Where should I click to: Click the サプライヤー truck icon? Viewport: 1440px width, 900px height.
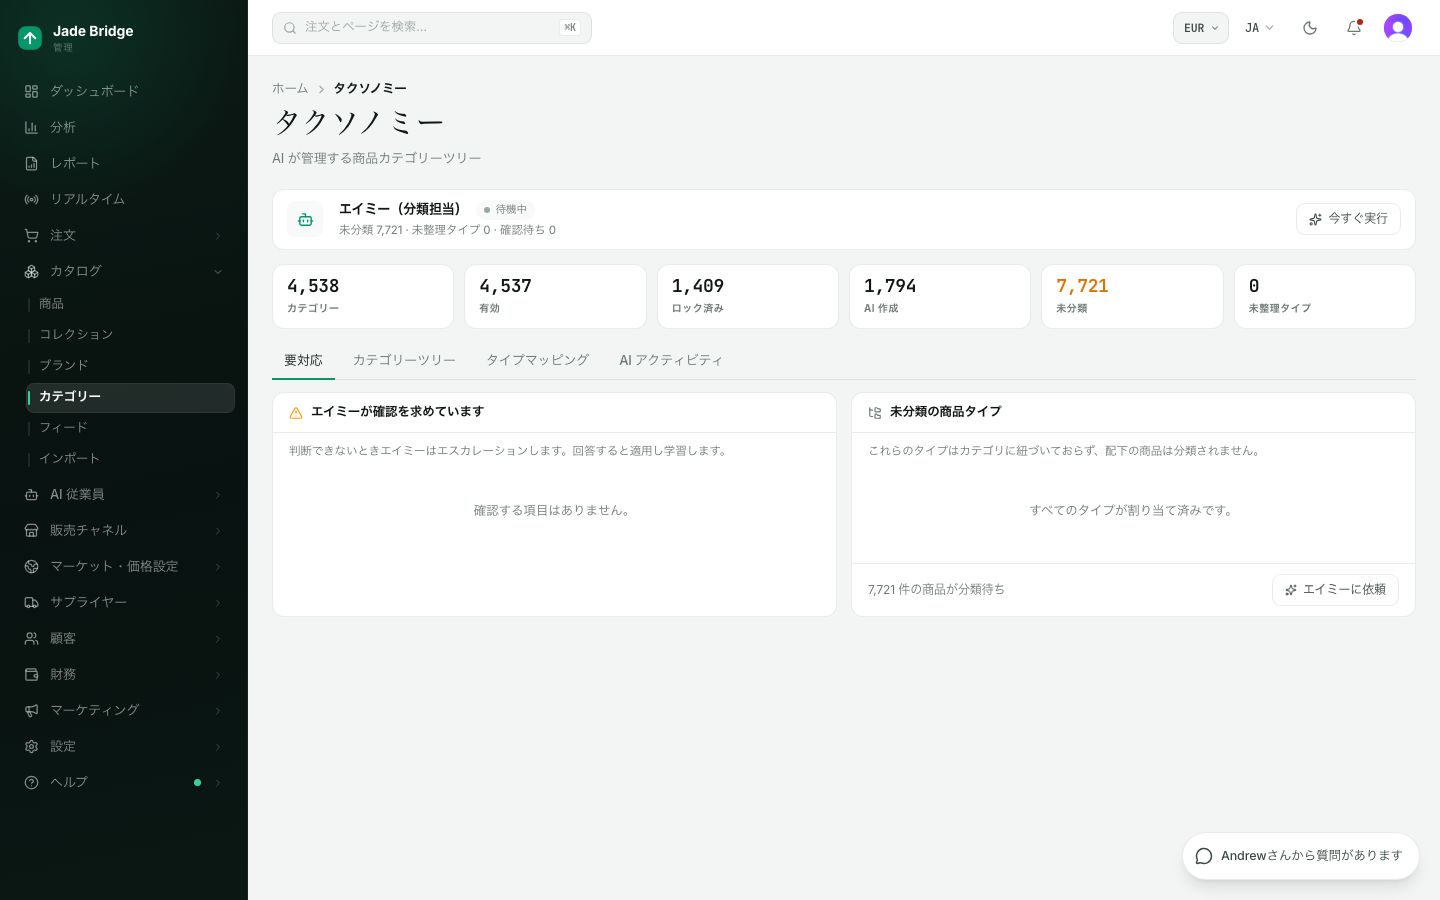click(x=31, y=602)
